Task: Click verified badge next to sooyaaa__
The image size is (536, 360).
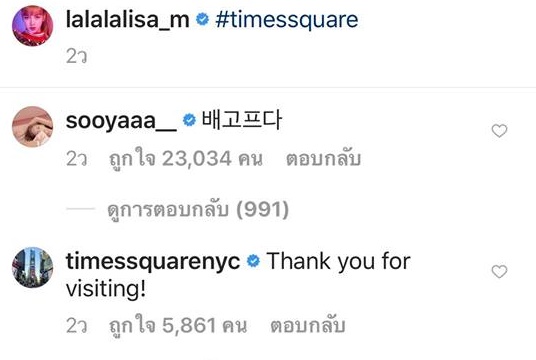Action: coord(189,120)
